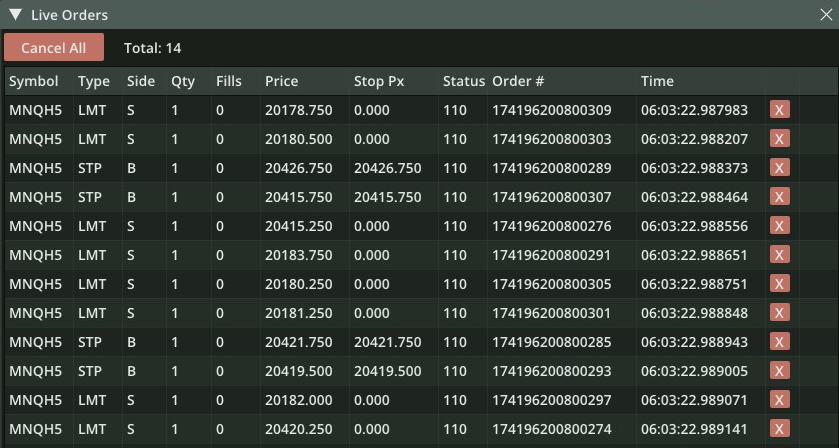Cancel order 174196200800309 with its X button
This screenshot has height=448, width=839.
[780, 110]
